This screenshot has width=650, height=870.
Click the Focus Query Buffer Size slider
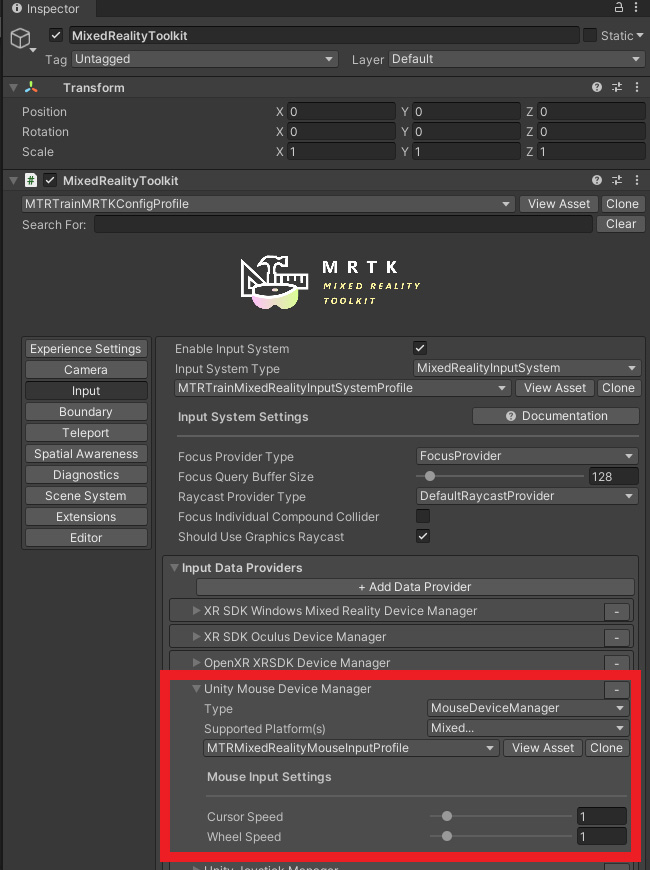[500, 476]
